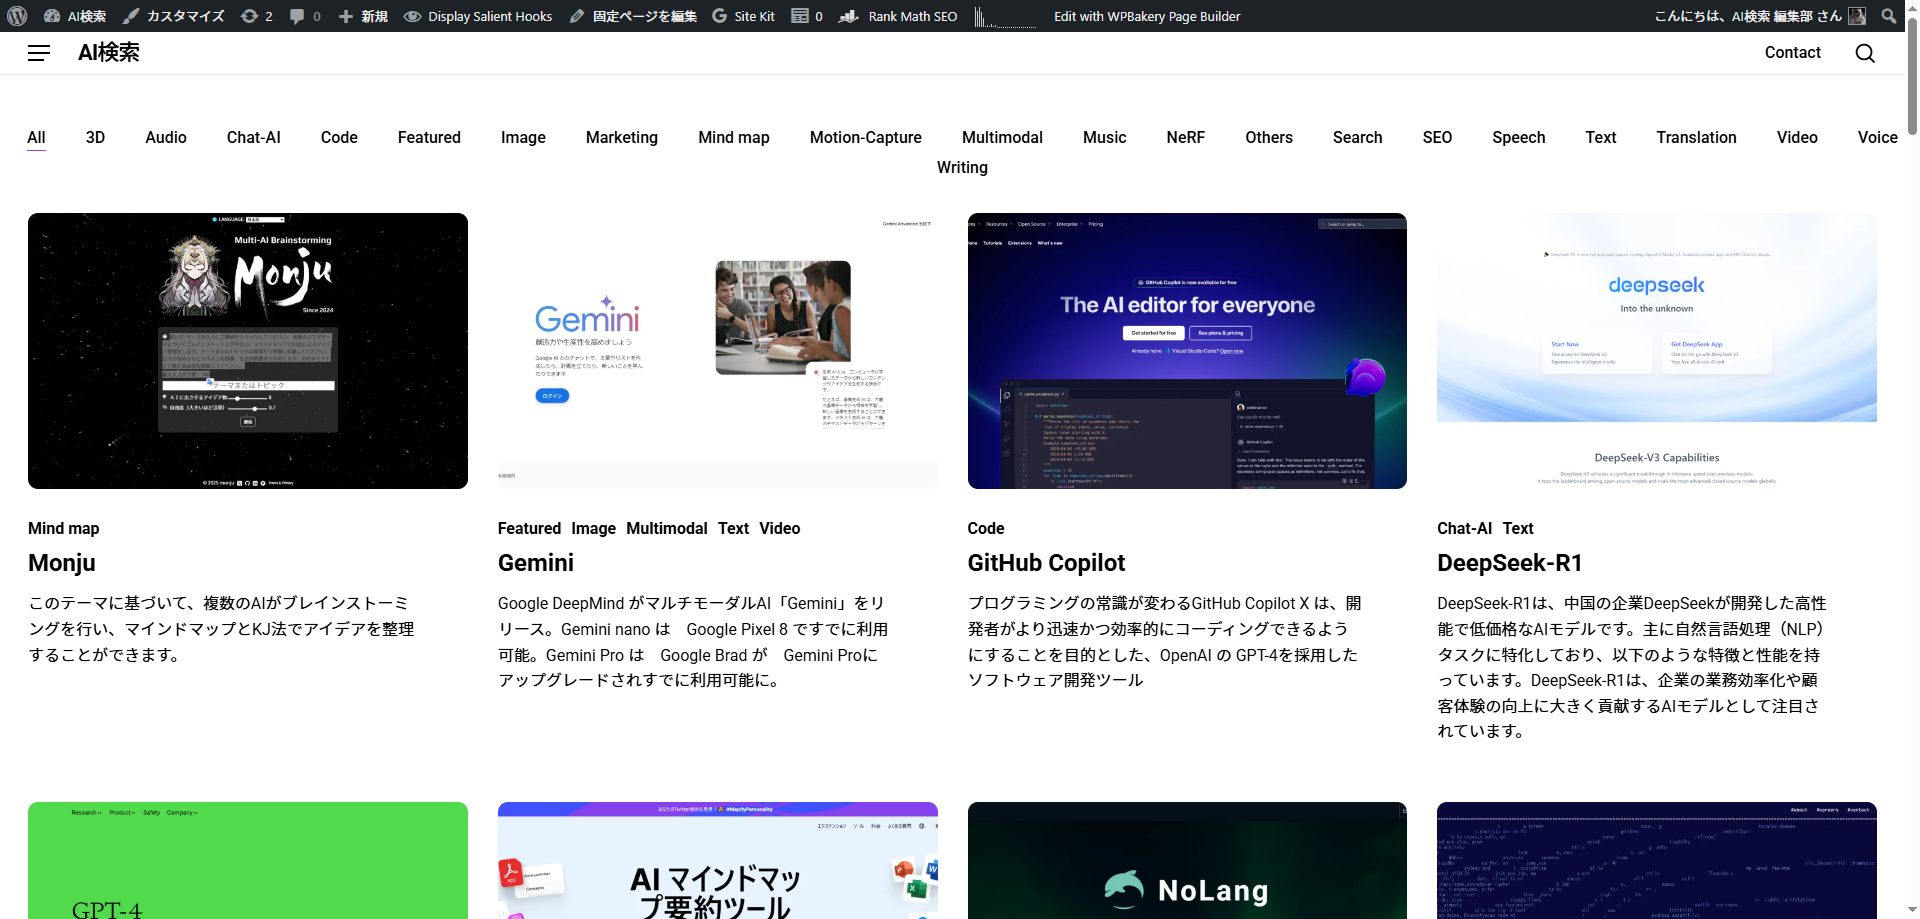Filter by the NeRF category
Screen dimensions: 1920x919
tap(1185, 137)
